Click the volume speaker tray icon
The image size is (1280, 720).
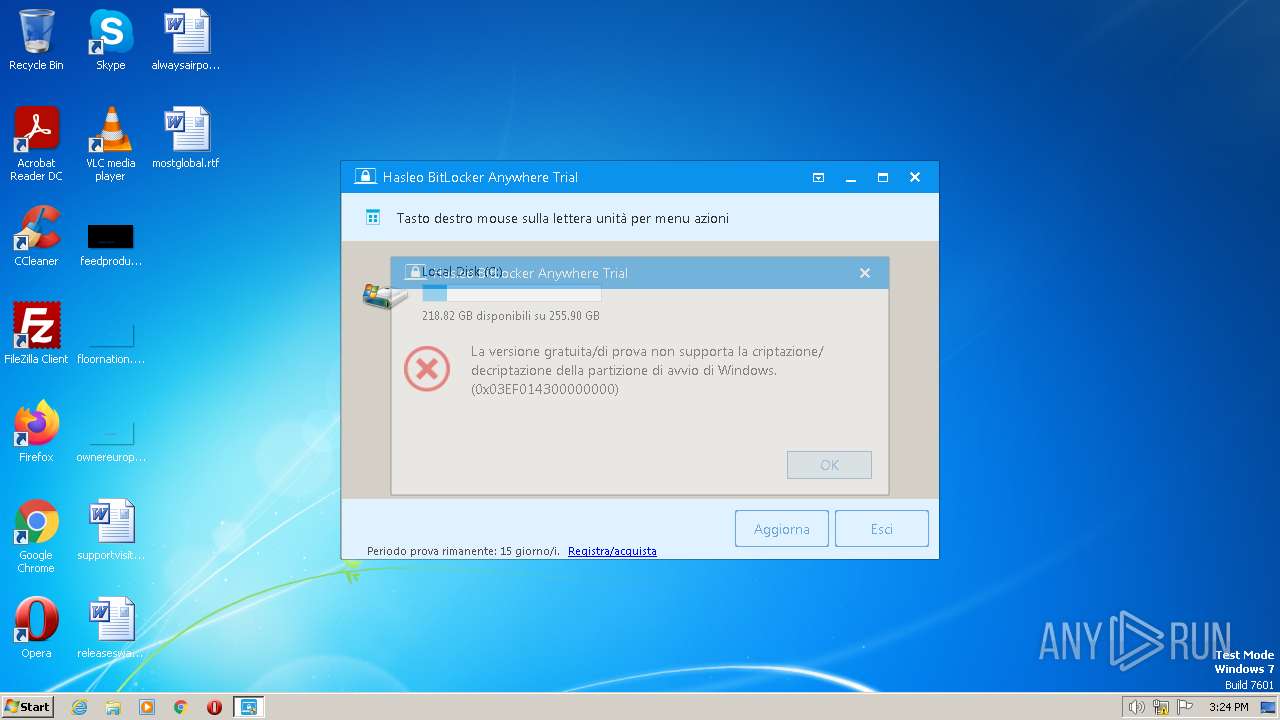click(x=1136, y=707)
